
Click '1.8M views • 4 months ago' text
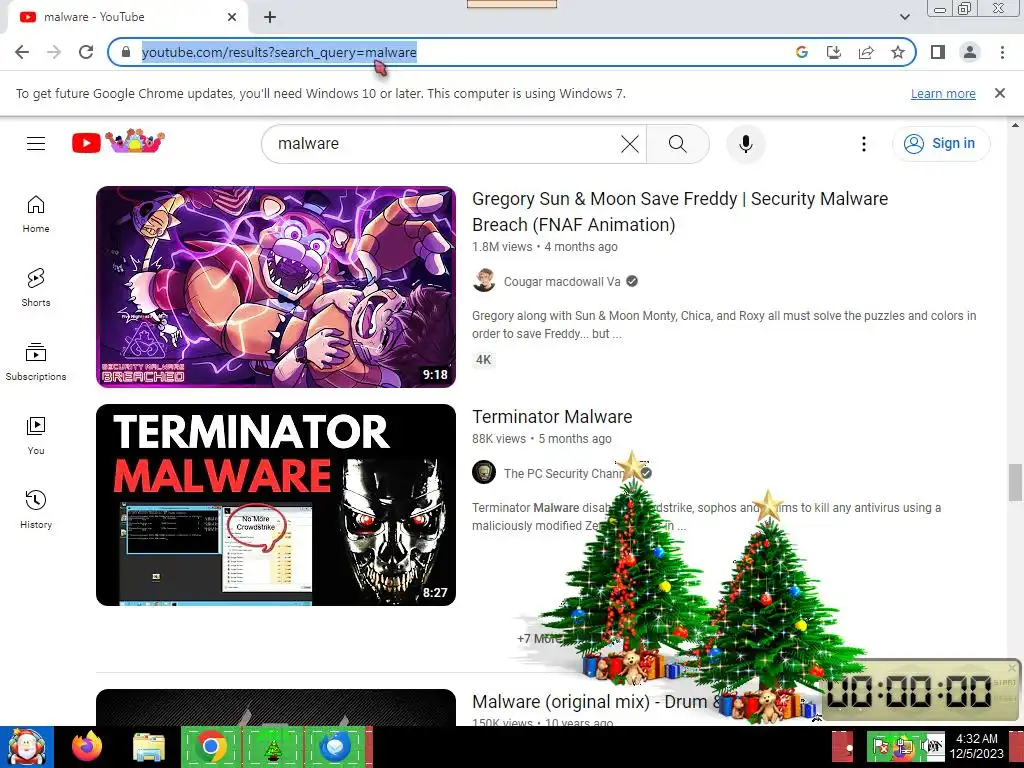pyautogui.click(x=545, y=247)
